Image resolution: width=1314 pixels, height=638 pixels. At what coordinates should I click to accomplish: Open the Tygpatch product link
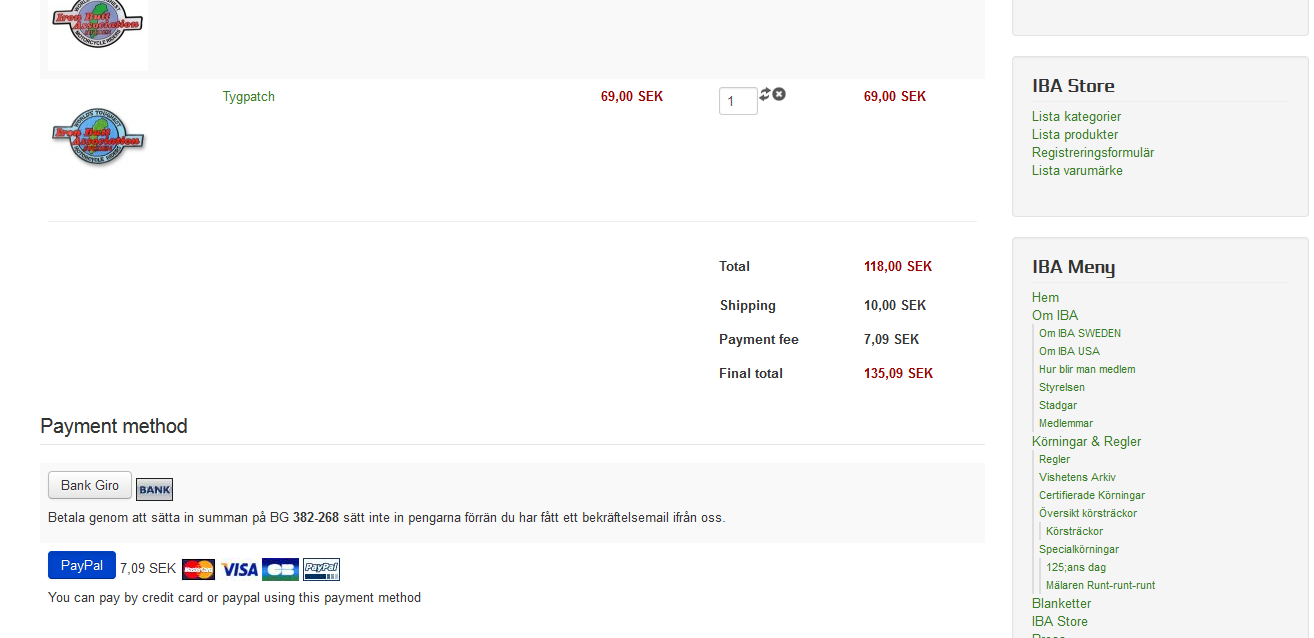(248, 97)
